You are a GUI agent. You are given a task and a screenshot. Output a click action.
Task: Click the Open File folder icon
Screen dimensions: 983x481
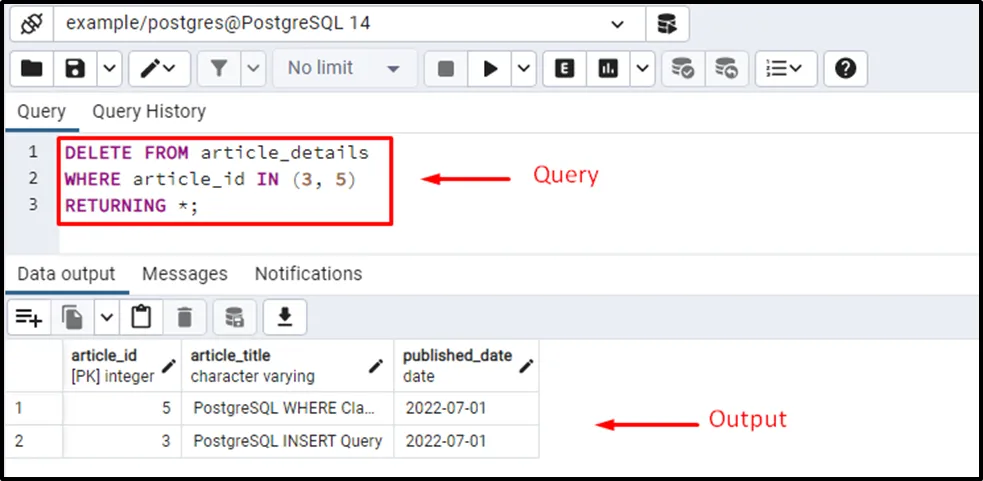coord(32,68)
